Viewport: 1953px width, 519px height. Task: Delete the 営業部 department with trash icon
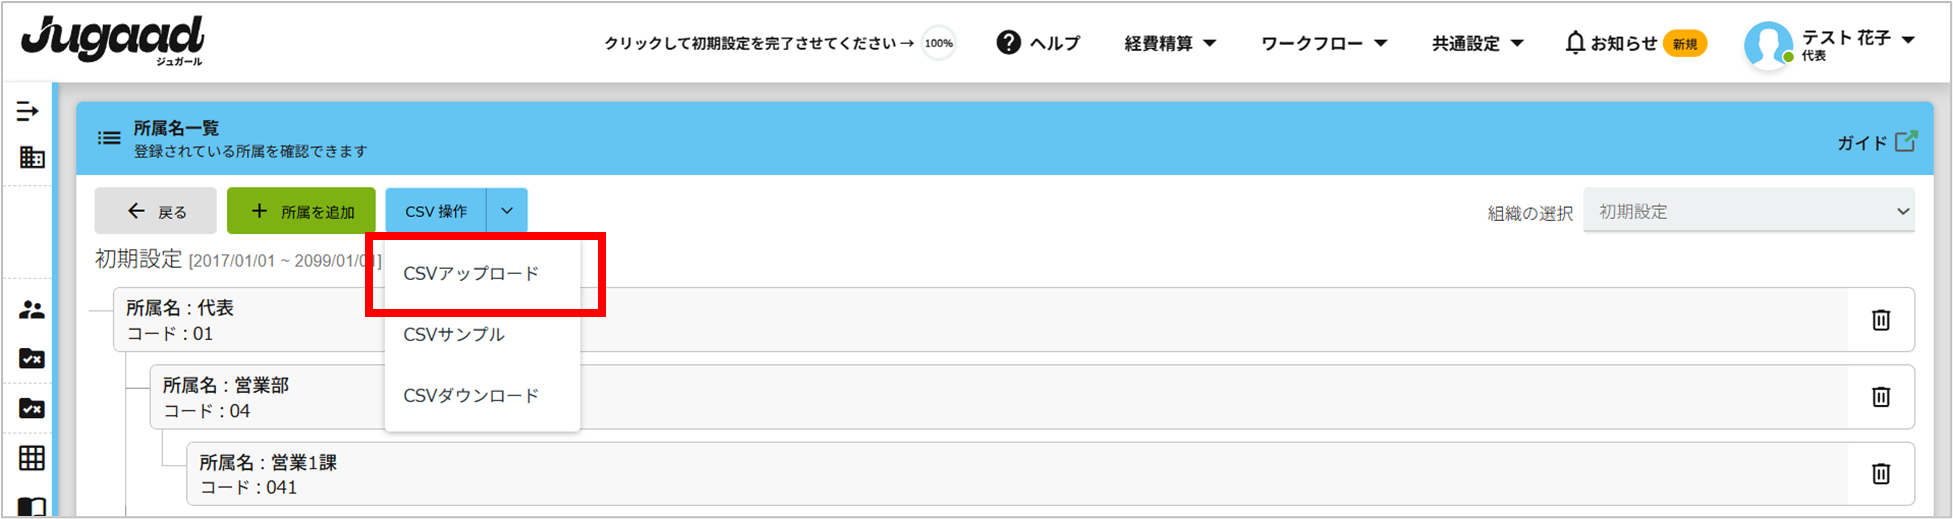click(x=1880, y=397)
